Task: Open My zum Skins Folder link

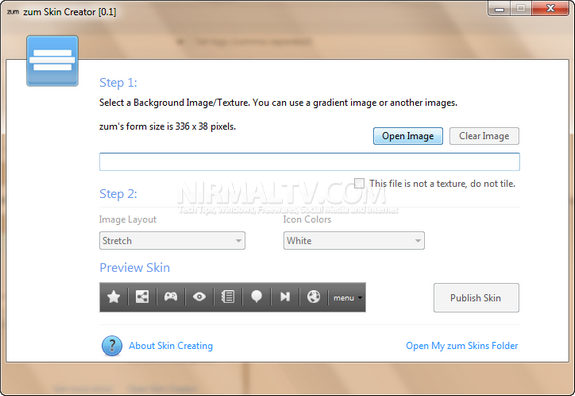Action: click(462, 346)
